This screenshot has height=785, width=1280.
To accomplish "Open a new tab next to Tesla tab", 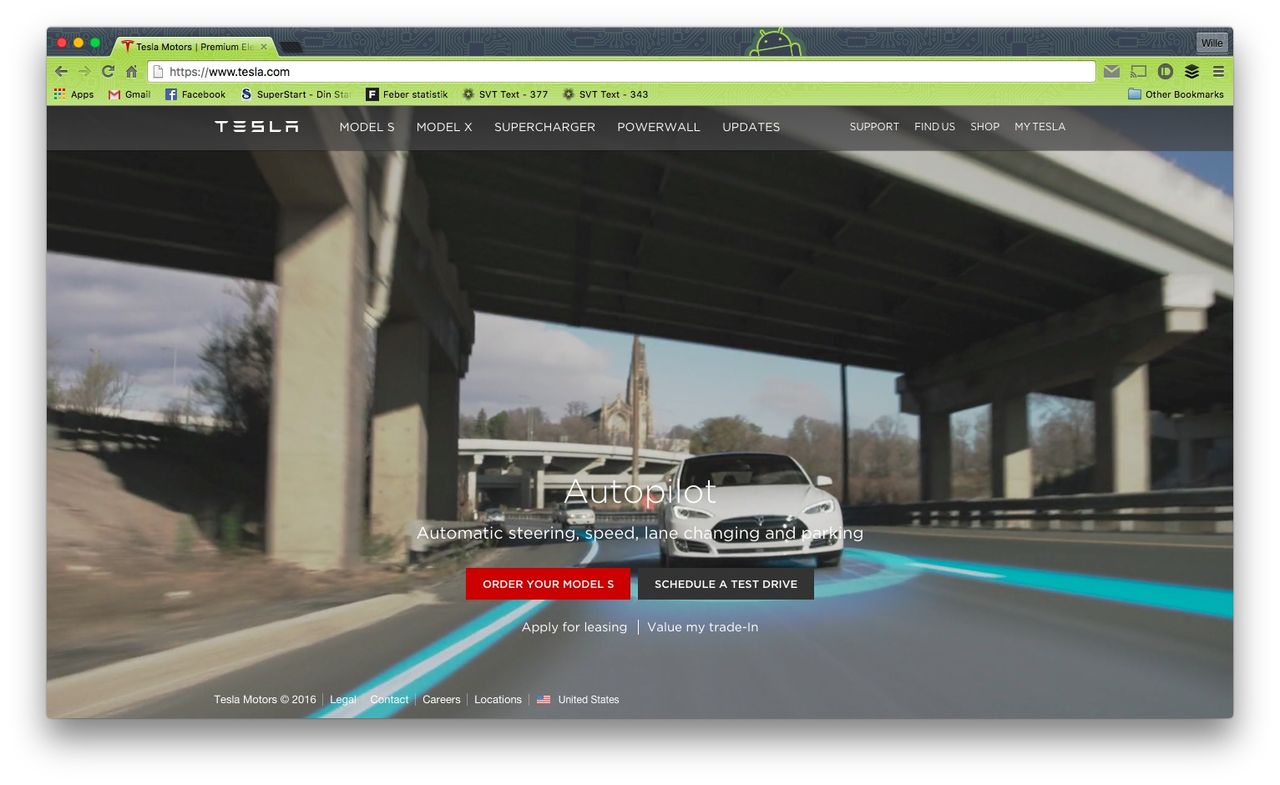I will [291, 47].
